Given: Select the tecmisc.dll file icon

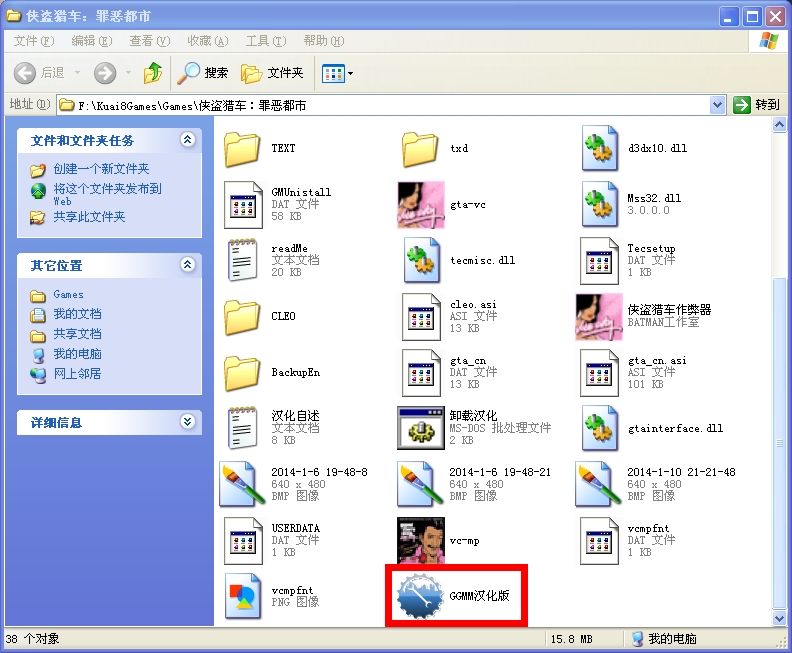Looking at the screenshot, I should pos(421,260).
